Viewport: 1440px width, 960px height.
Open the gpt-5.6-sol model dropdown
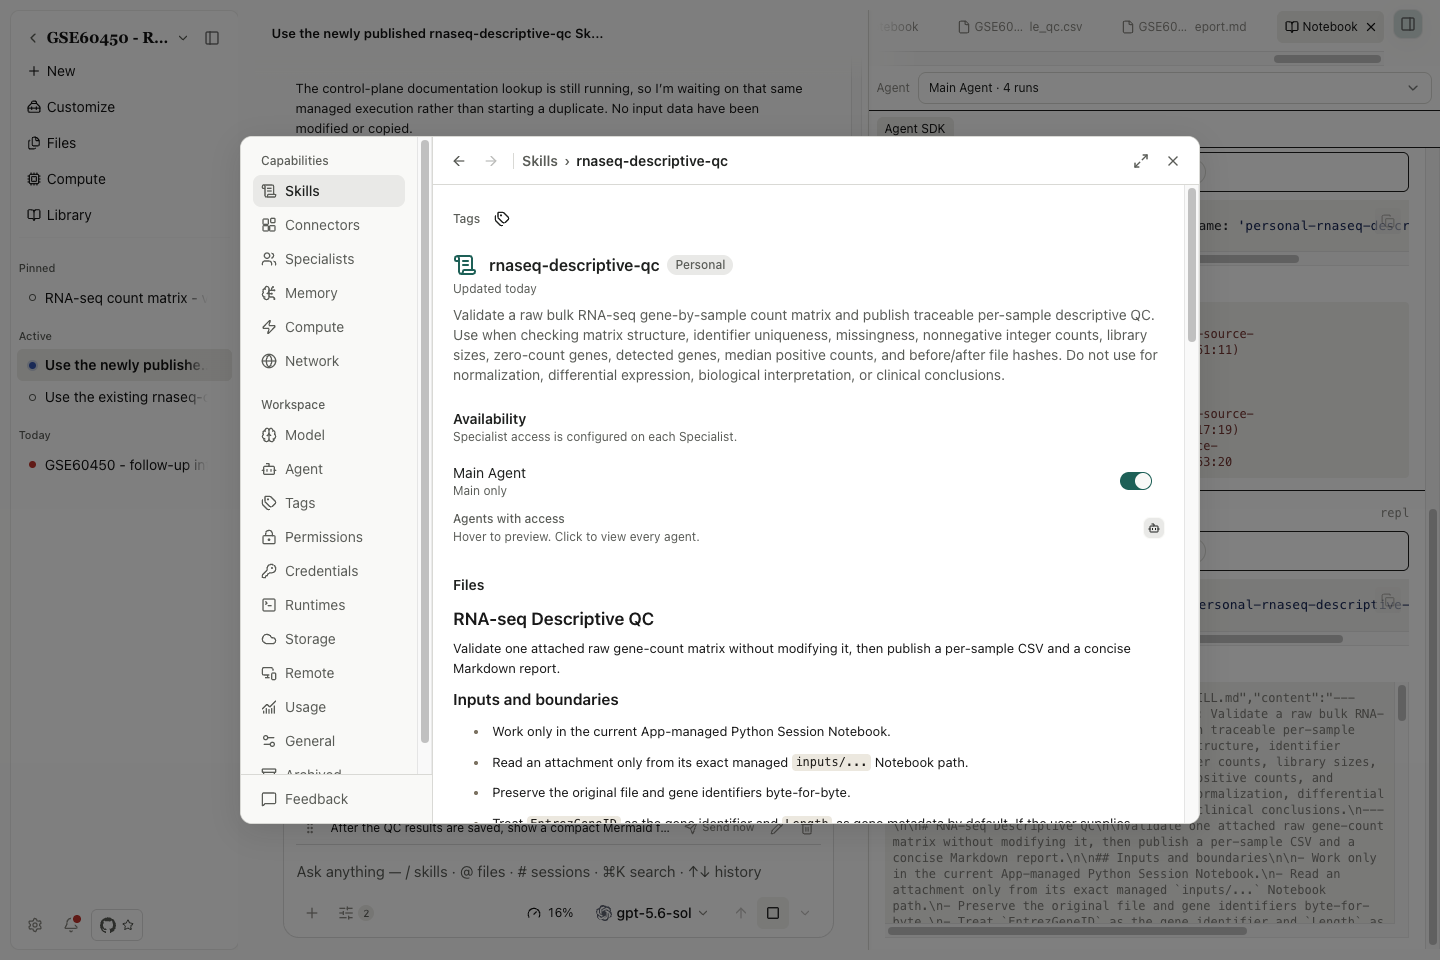652,913
